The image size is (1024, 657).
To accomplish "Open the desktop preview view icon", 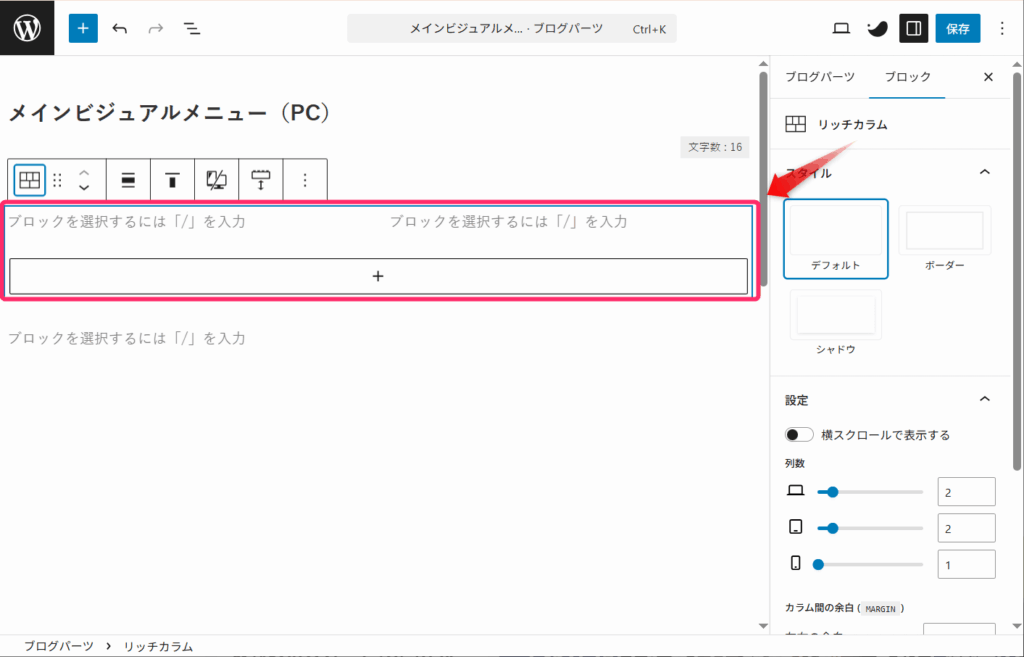I will 841,28.
